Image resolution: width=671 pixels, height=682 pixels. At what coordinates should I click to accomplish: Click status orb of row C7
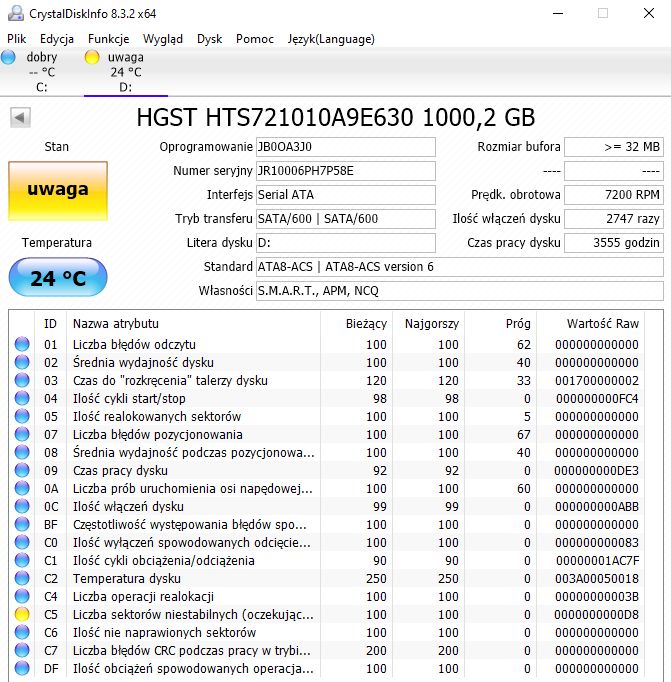click(x=22, y=650)
